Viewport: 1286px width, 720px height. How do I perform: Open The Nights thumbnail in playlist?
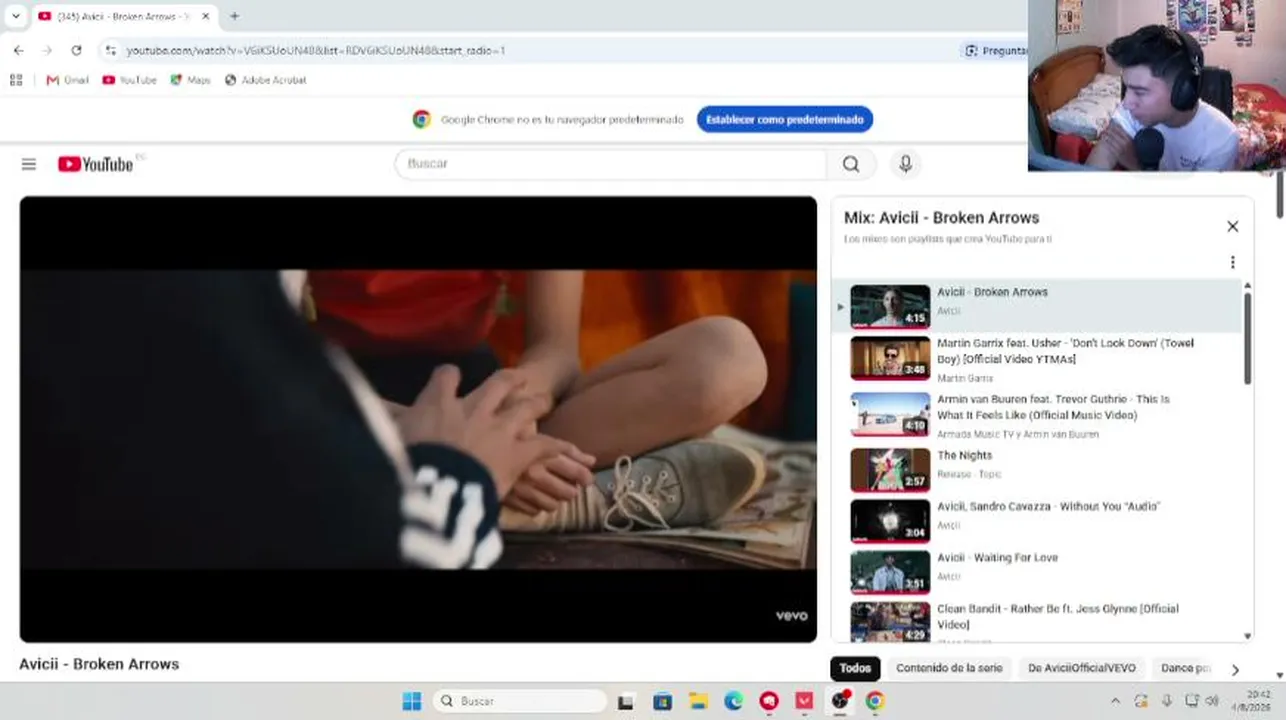point(890,470)
